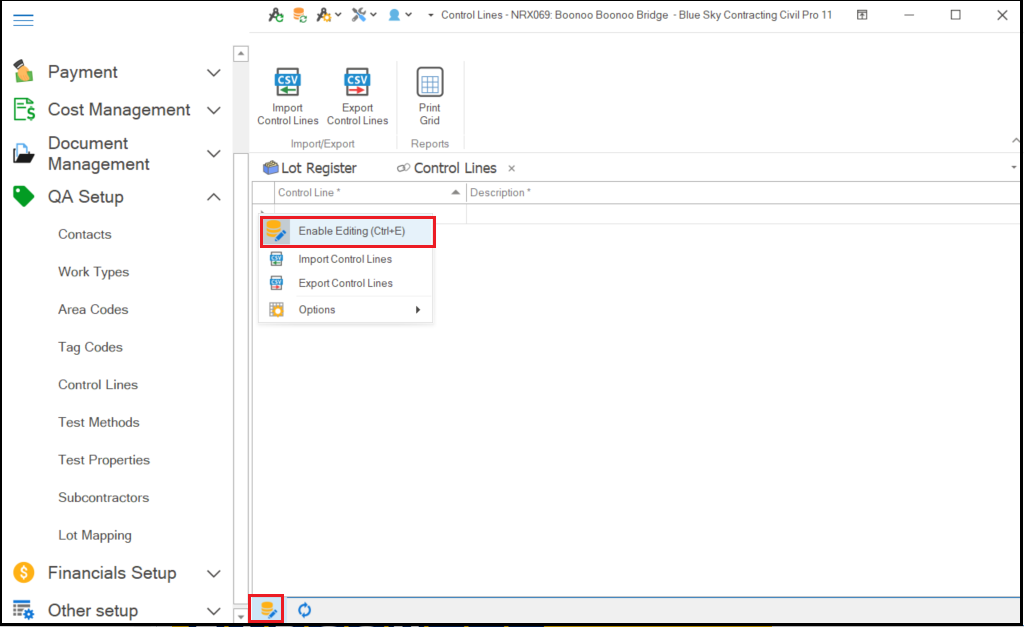The image size is (1024, 627).
Task: Click the user profile icon in title bar
Action: click(x=395, y=15)
